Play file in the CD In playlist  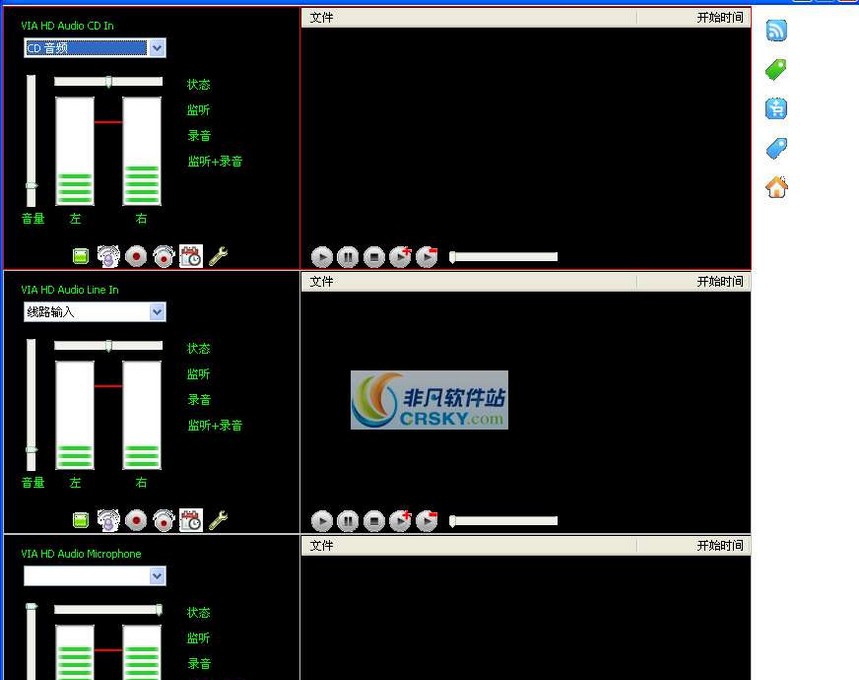[322, 256]
